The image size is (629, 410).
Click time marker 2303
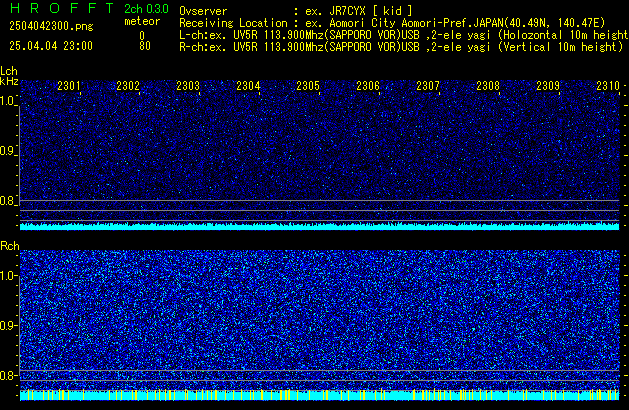188,86
